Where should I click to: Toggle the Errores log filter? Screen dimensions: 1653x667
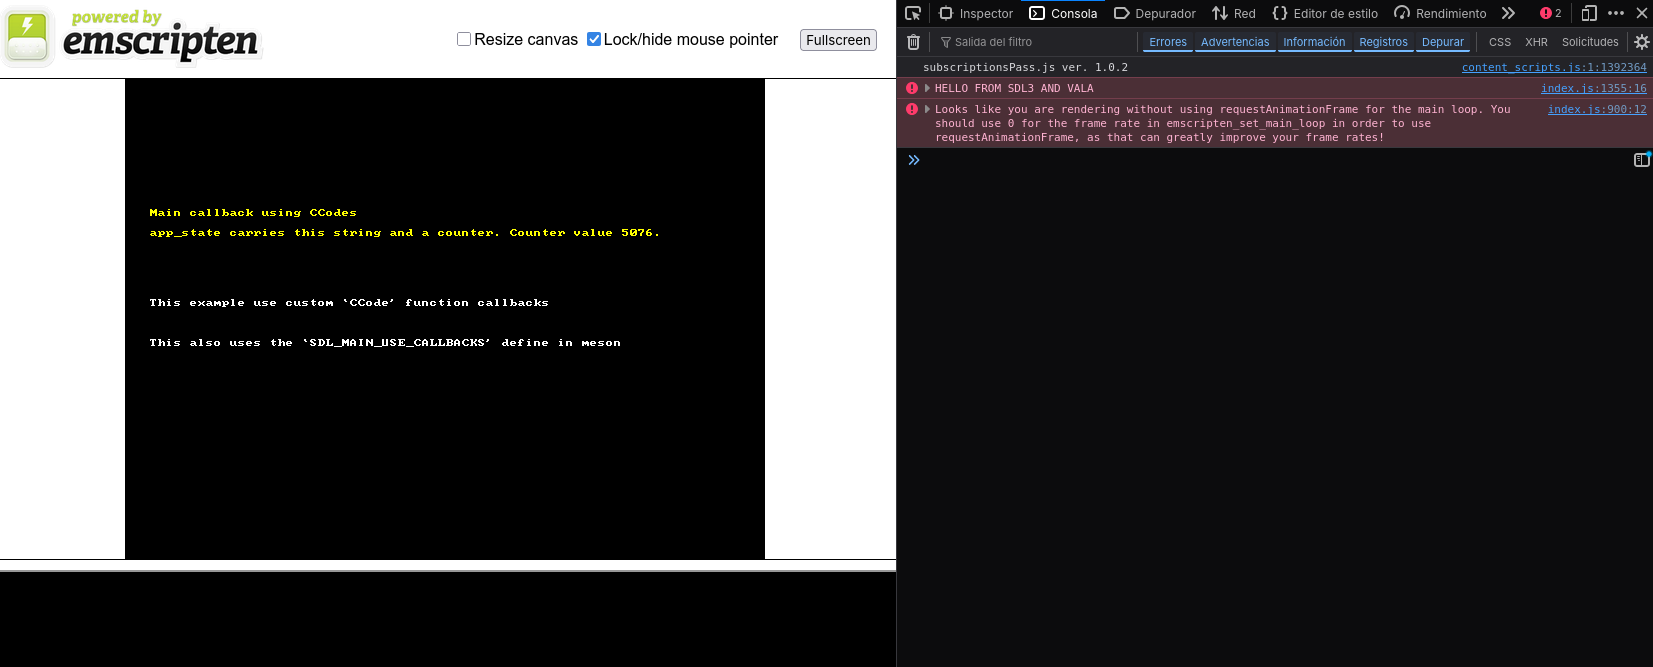coord(1167,42)
